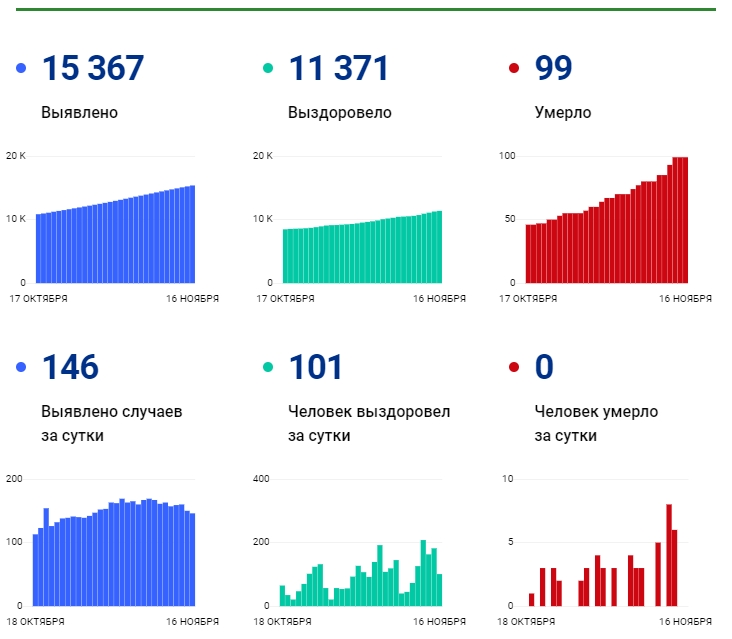Click the teal dot beside 11 371
The image size is (732, 639).
tap(268, 68)
